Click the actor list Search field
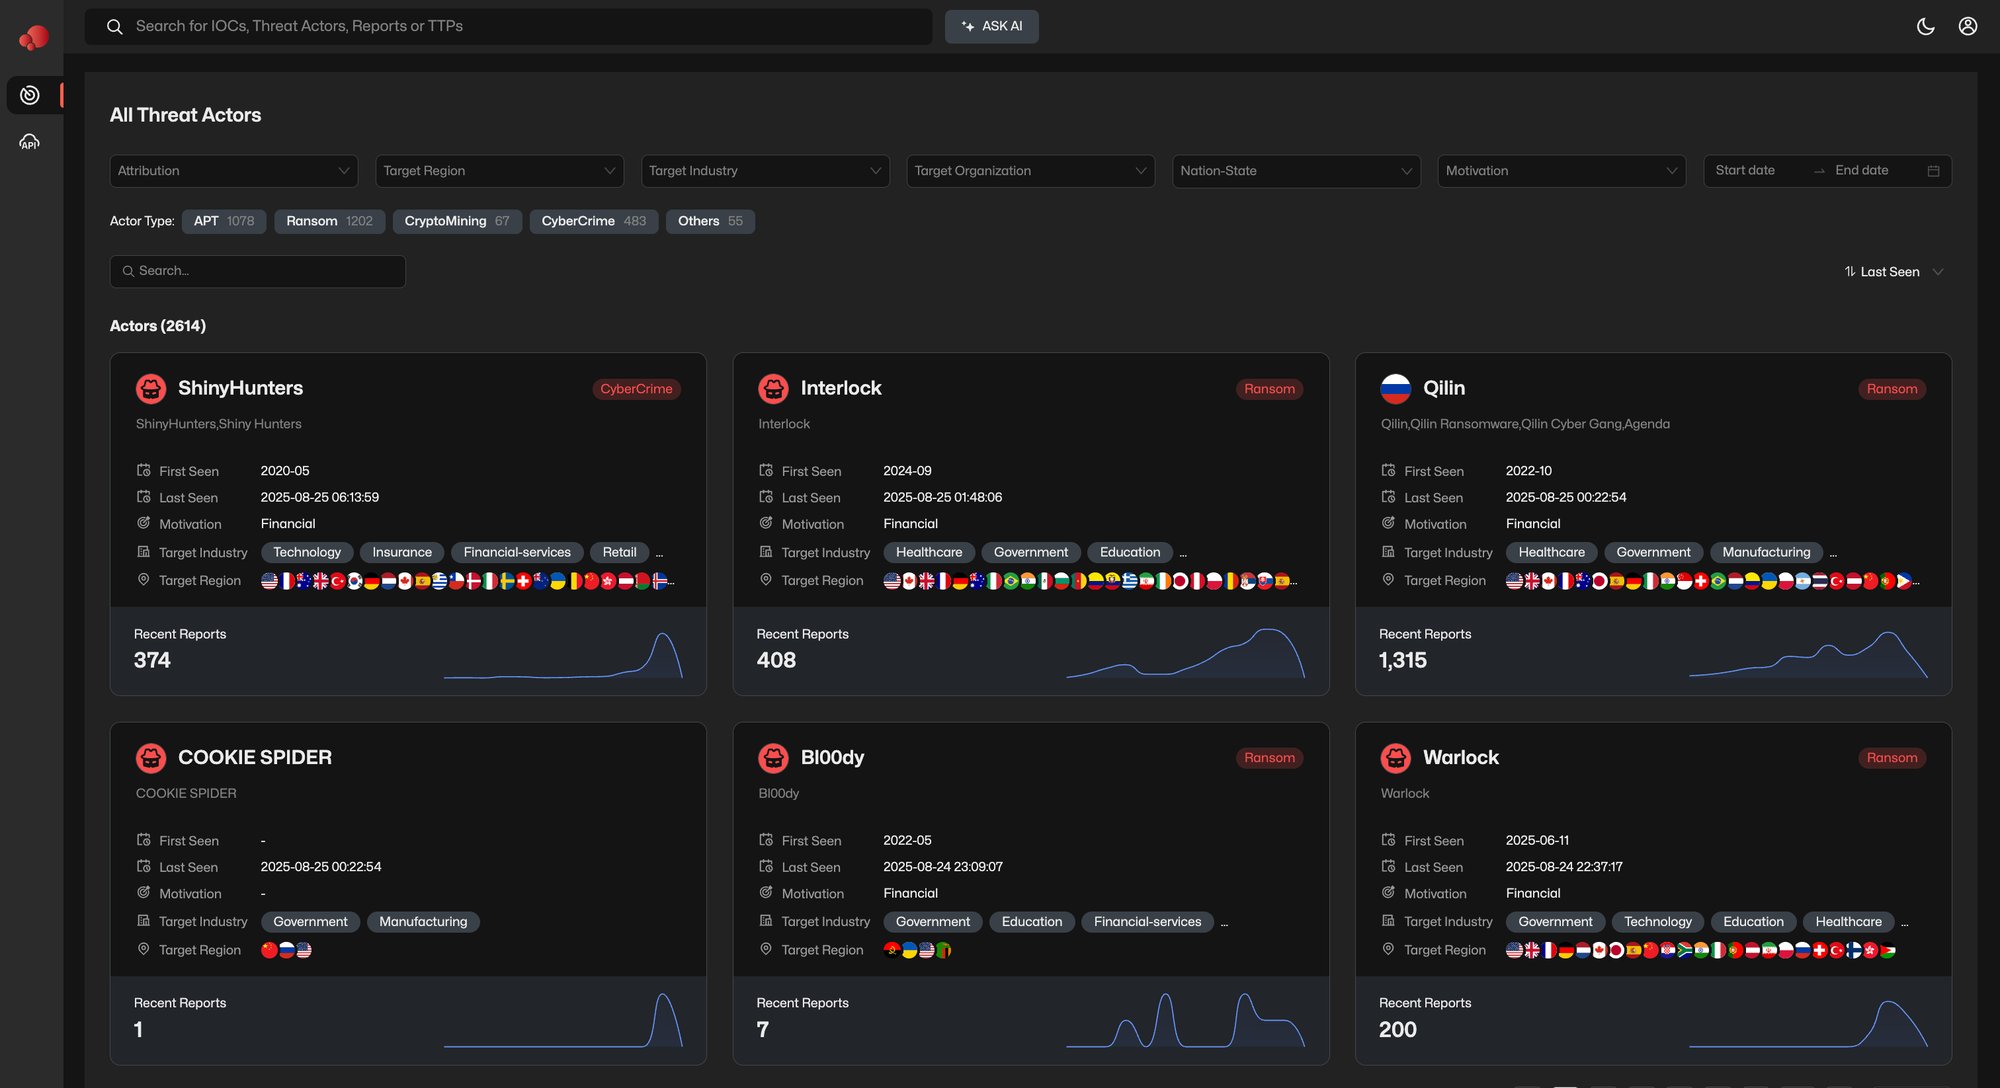2000x1088 pixels. tap(257, 271)
